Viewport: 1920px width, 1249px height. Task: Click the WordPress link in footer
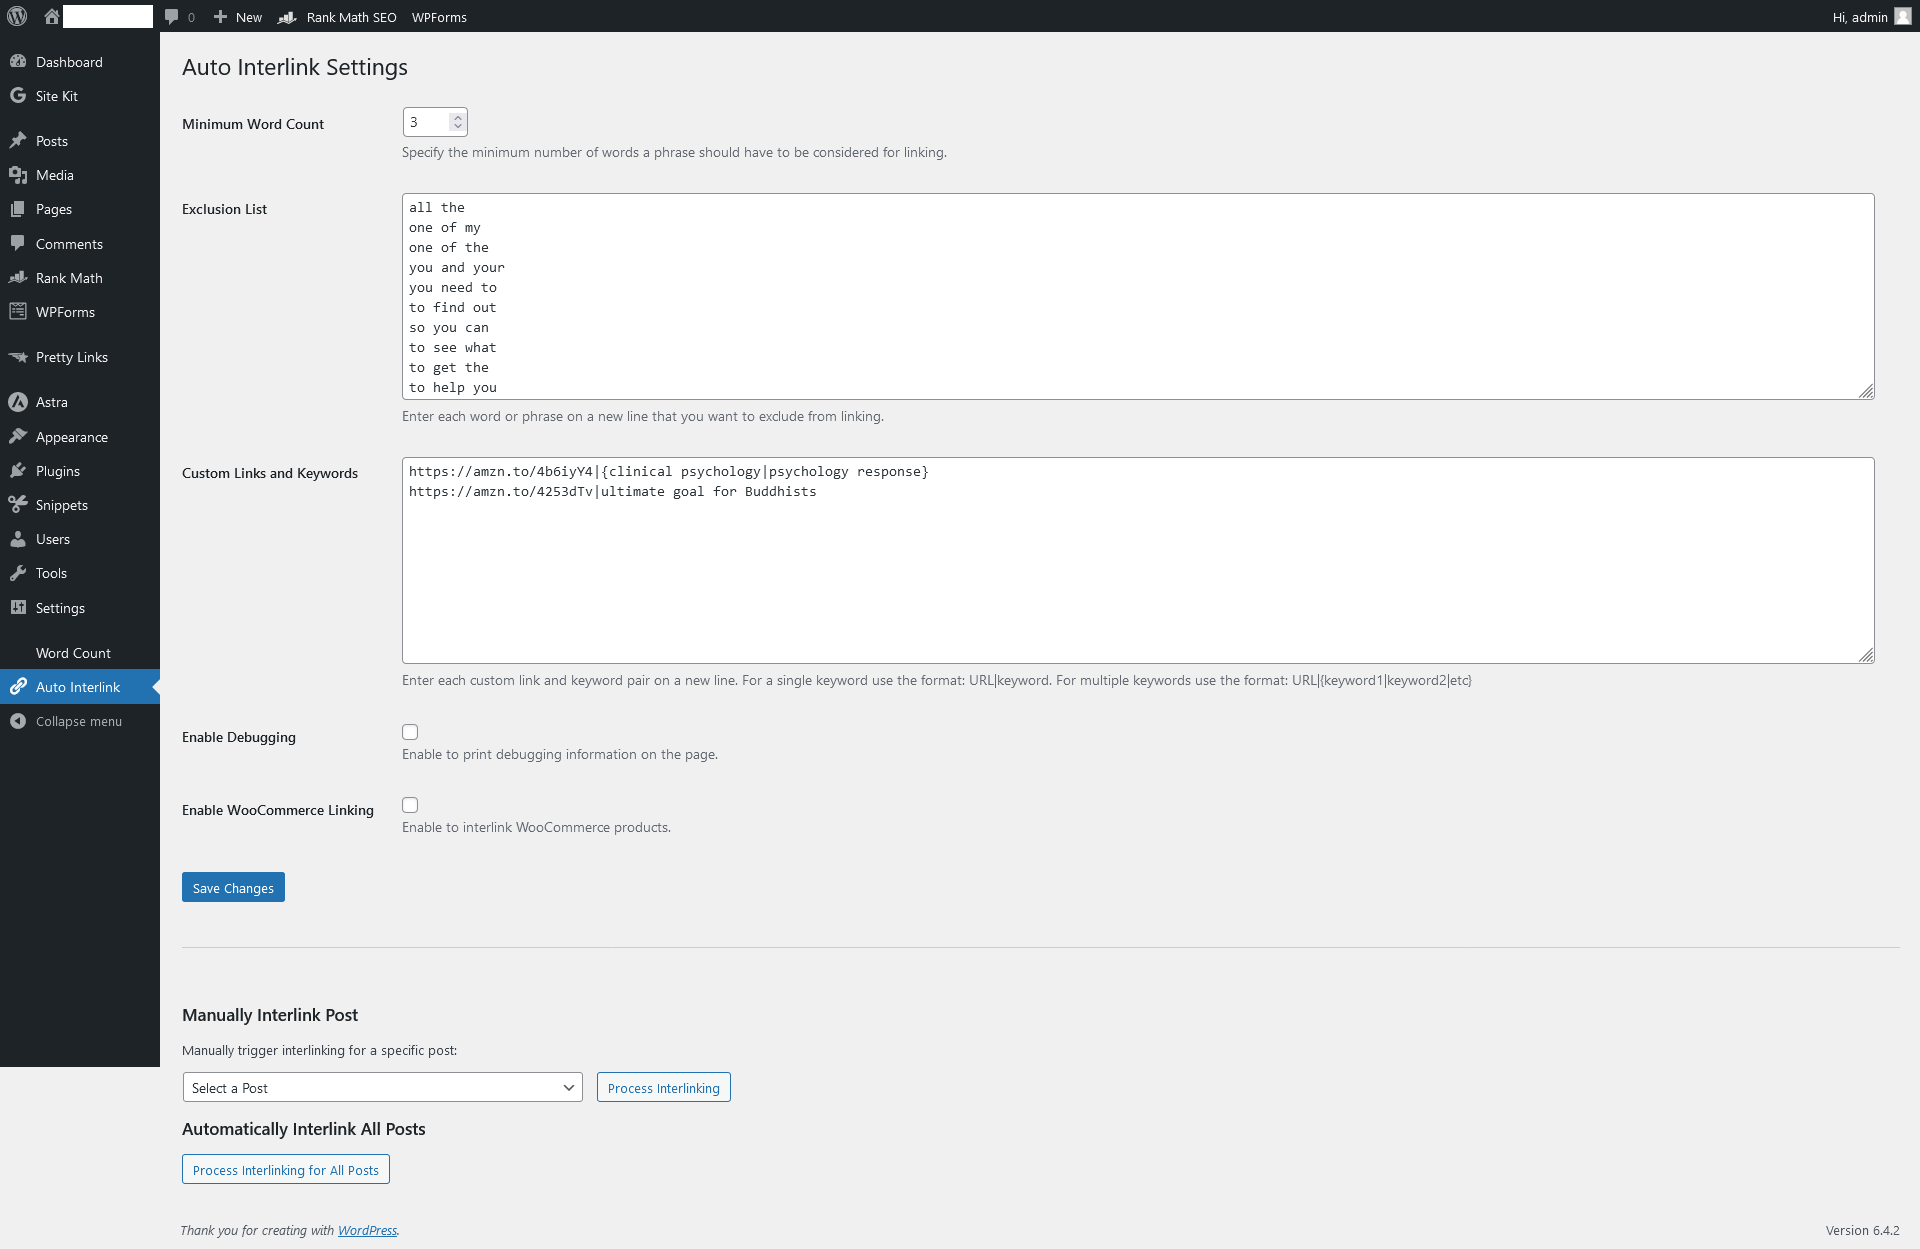pyautogui.click(x=367, y=1229)
